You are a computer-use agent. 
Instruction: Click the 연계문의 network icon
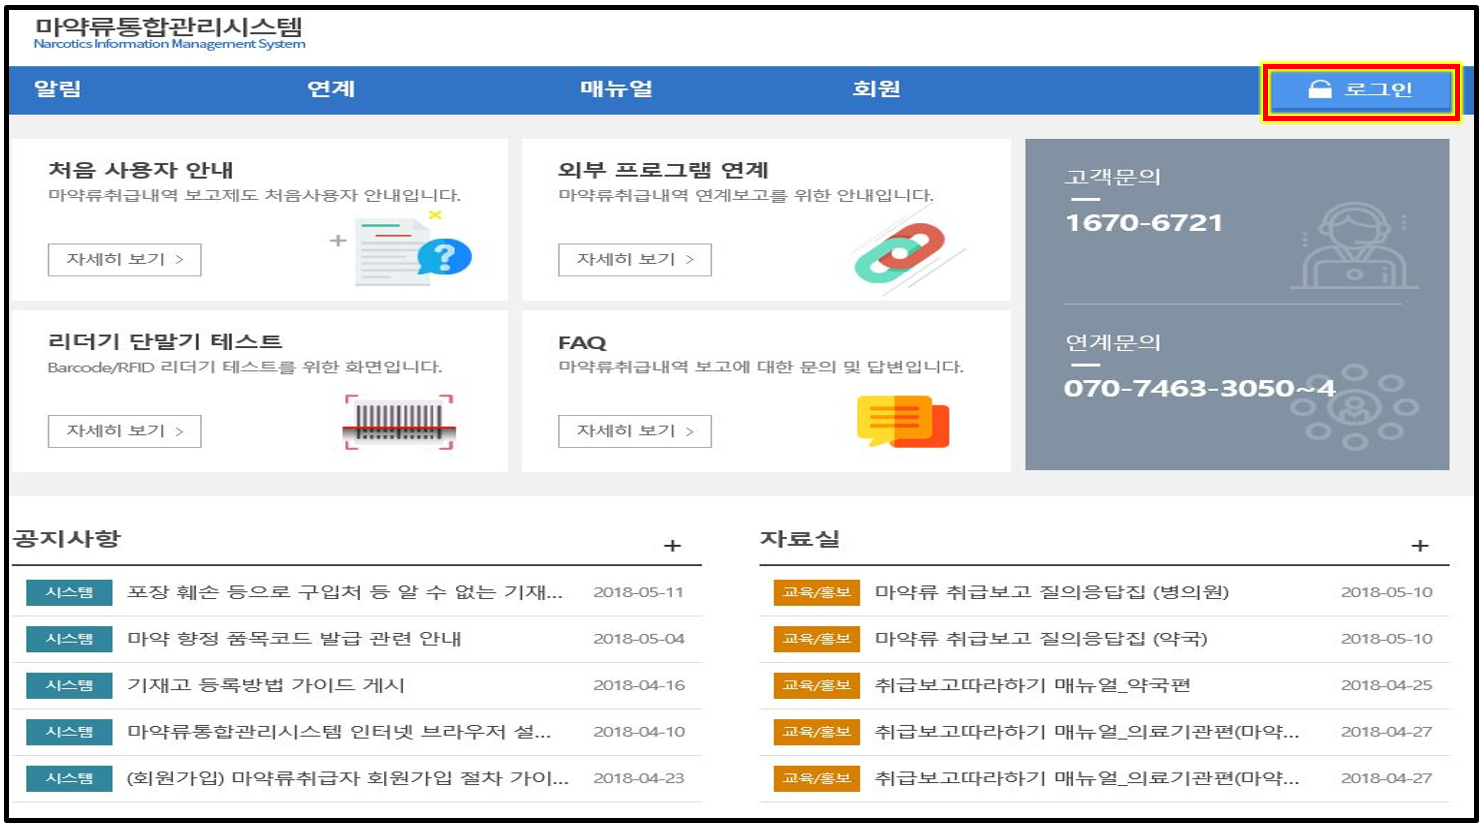pyautogui.click(x=1354, y=407)
